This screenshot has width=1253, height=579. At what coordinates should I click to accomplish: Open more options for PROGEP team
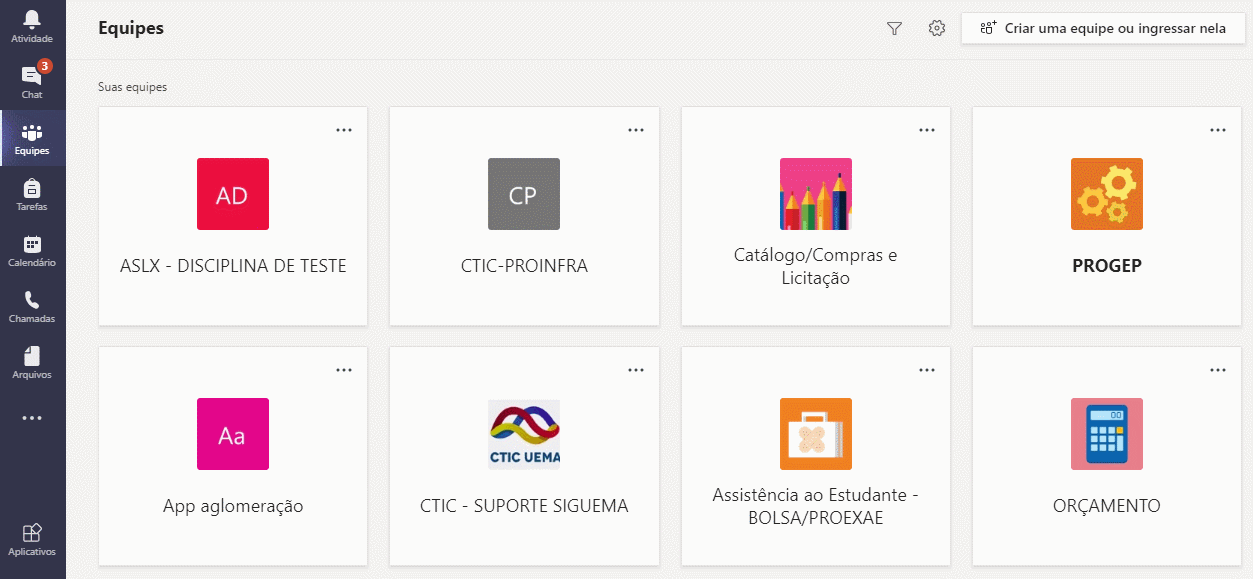point(1218,130)
